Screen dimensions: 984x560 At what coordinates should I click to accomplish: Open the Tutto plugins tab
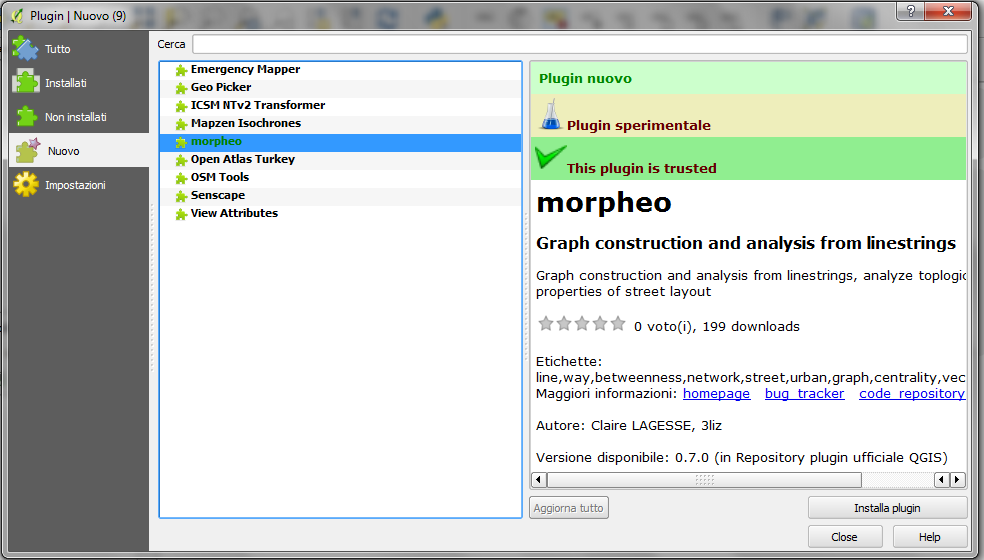78,48
